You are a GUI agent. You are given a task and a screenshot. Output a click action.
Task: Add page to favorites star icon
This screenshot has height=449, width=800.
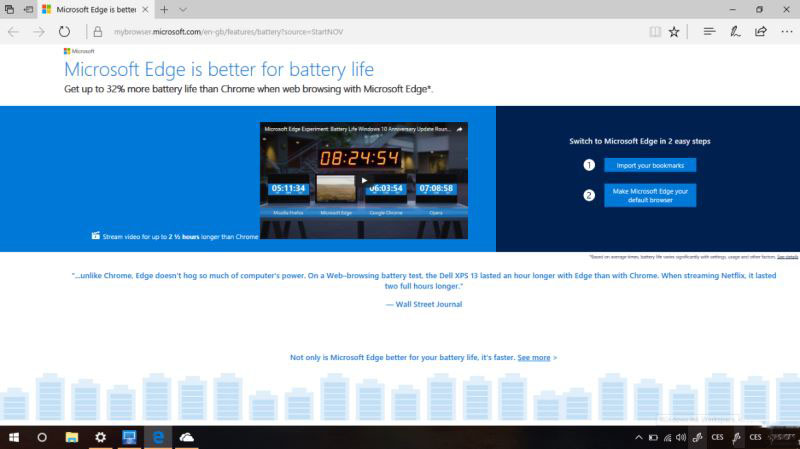pos(674,31)
